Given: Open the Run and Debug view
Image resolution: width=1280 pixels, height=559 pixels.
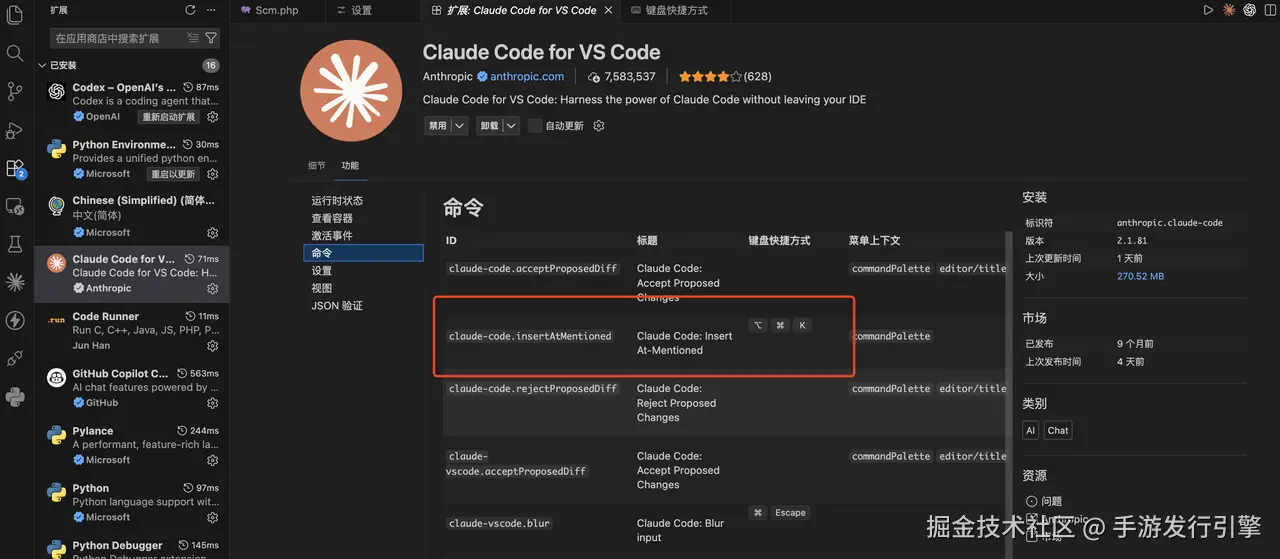Looking at the screenshot, I should [15, 130].
